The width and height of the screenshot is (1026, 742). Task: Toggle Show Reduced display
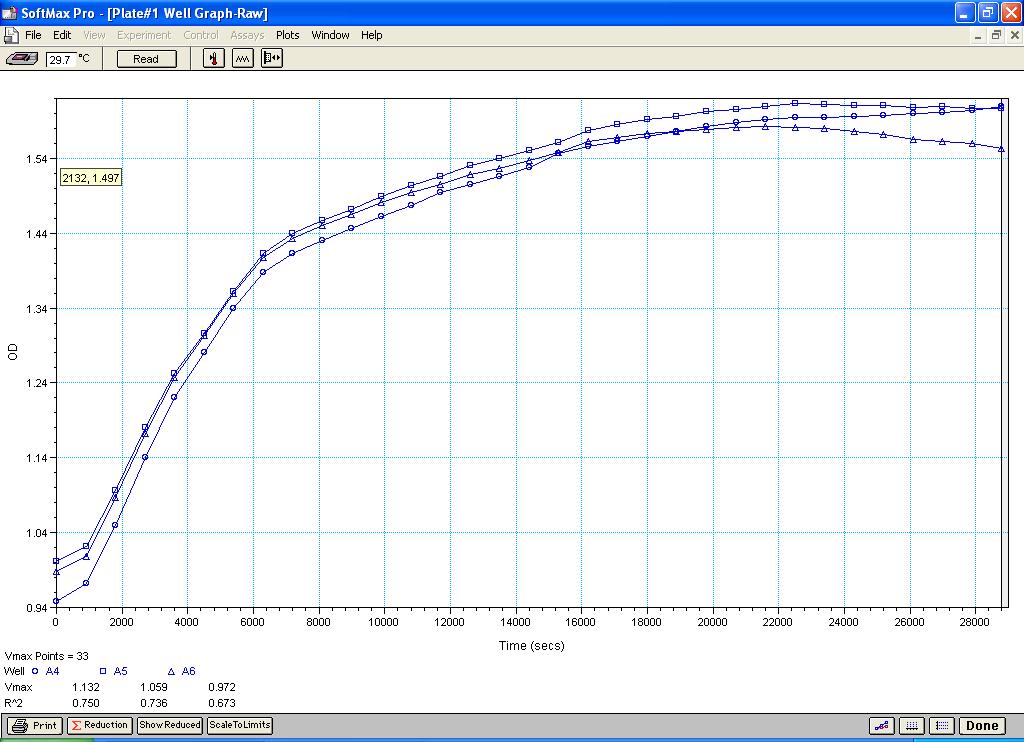pyautogui.click(x=169, y=726)
